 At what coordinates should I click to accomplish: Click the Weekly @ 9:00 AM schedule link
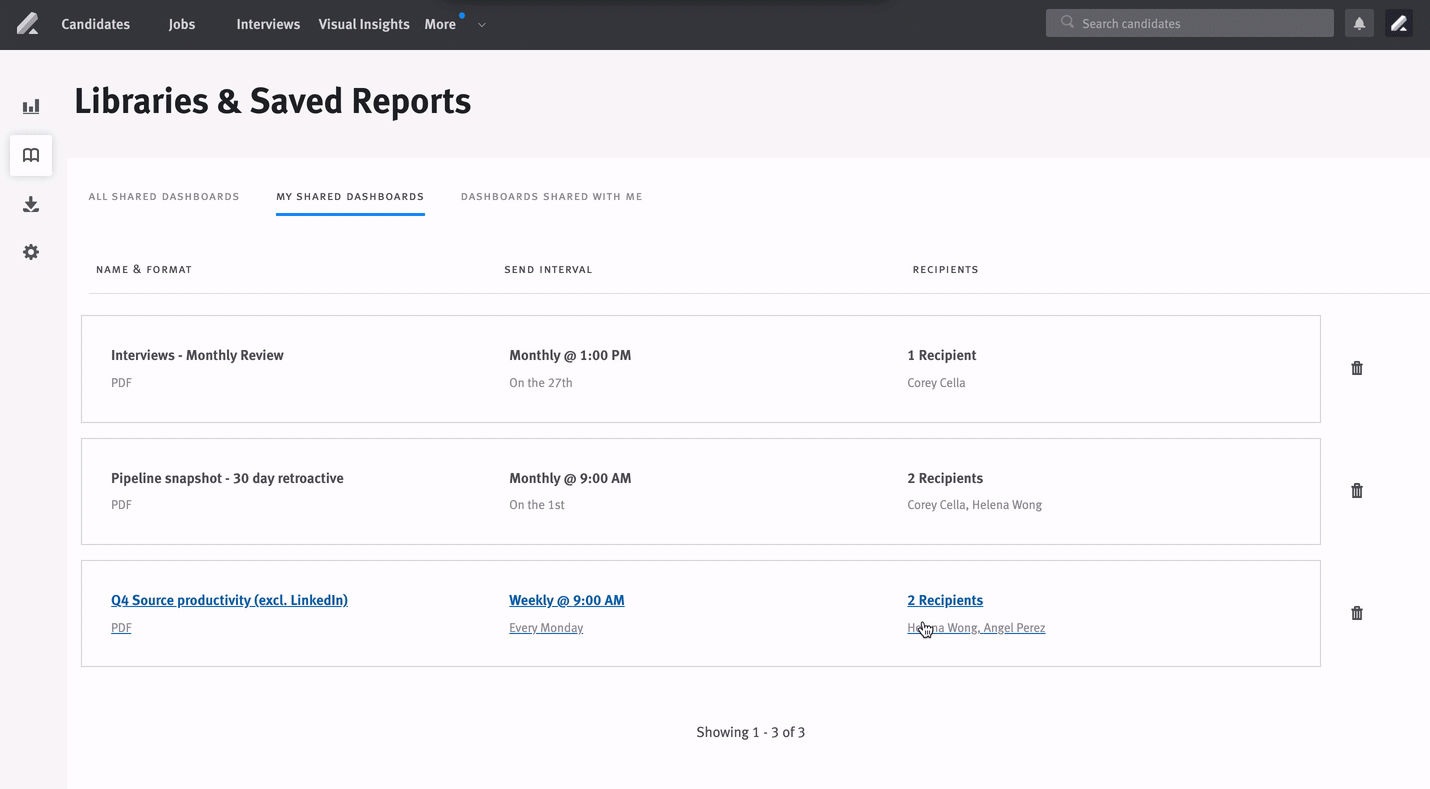566,600
